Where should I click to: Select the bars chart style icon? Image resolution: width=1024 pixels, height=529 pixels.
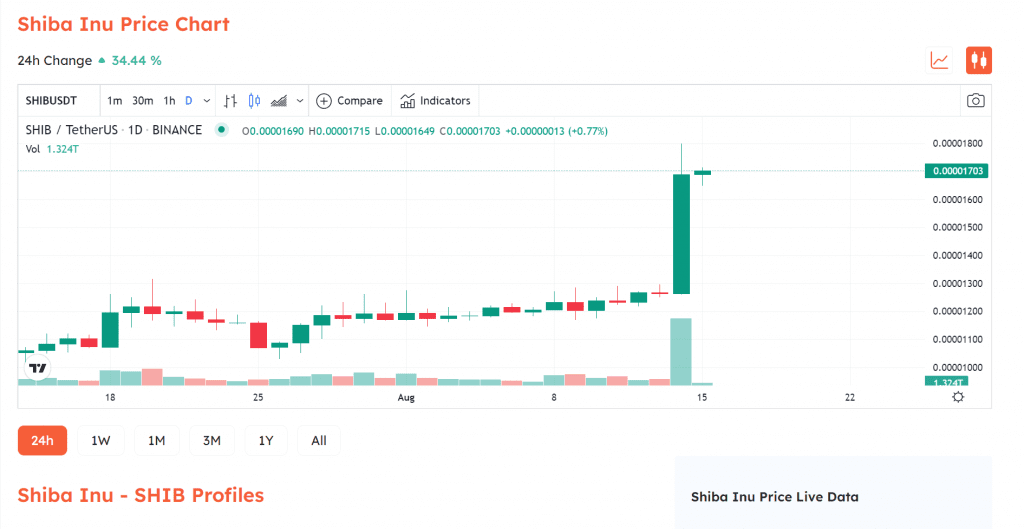pyautogui.click(x=230, y=101)
